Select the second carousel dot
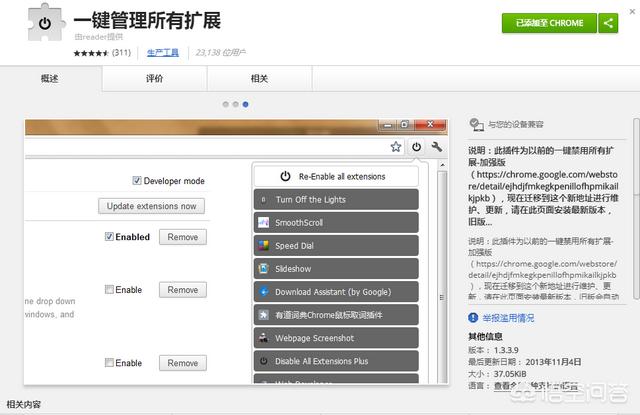This screenshot has height=415, width=640. (x=236, y=104)
